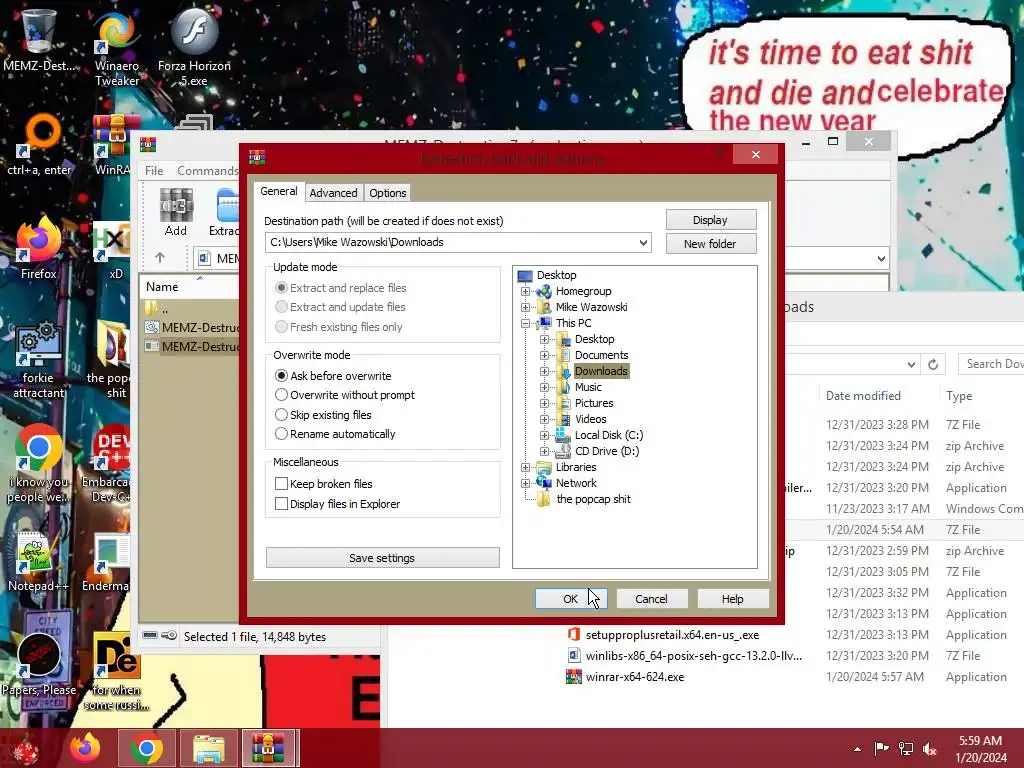Click the Cancel button
This screenshot has height=768, width=1024.
(x=651, y=599)
